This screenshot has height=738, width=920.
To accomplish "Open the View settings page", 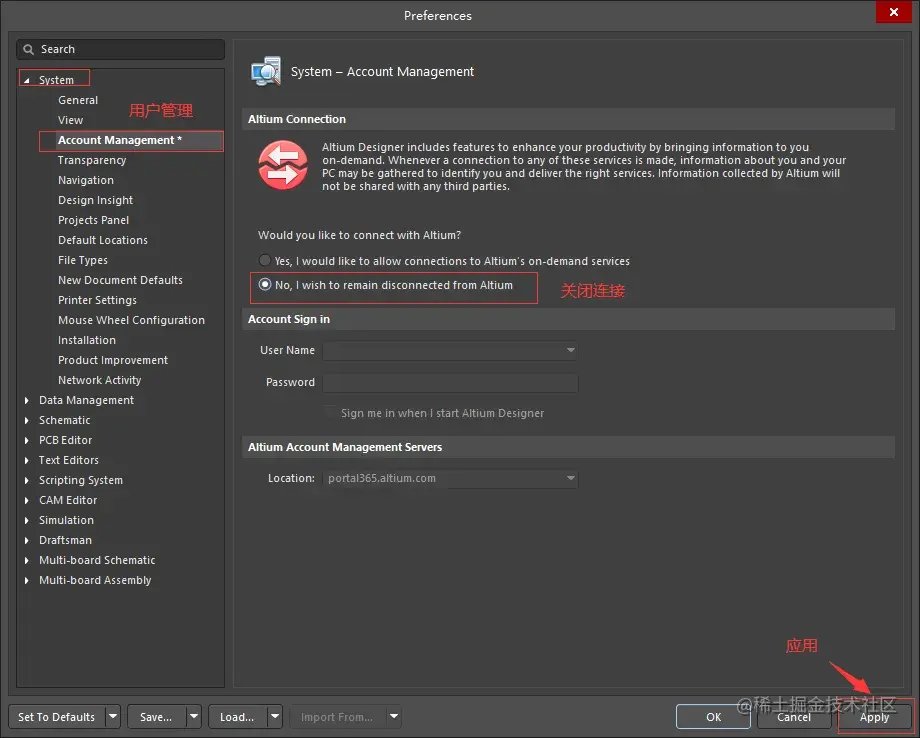I will click(70, 120).
